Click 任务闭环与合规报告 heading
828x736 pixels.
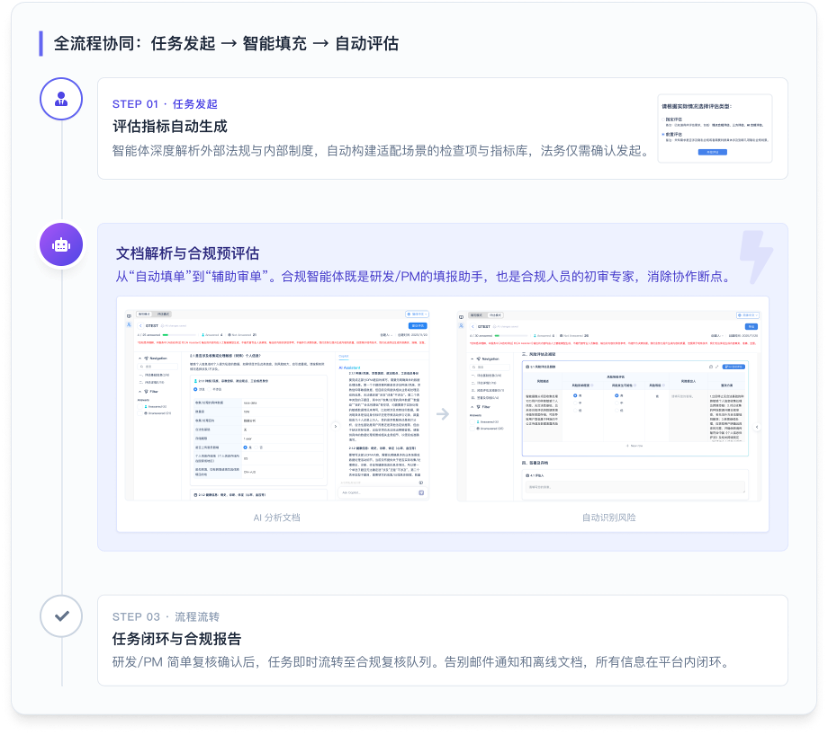[x=177, y=639]
